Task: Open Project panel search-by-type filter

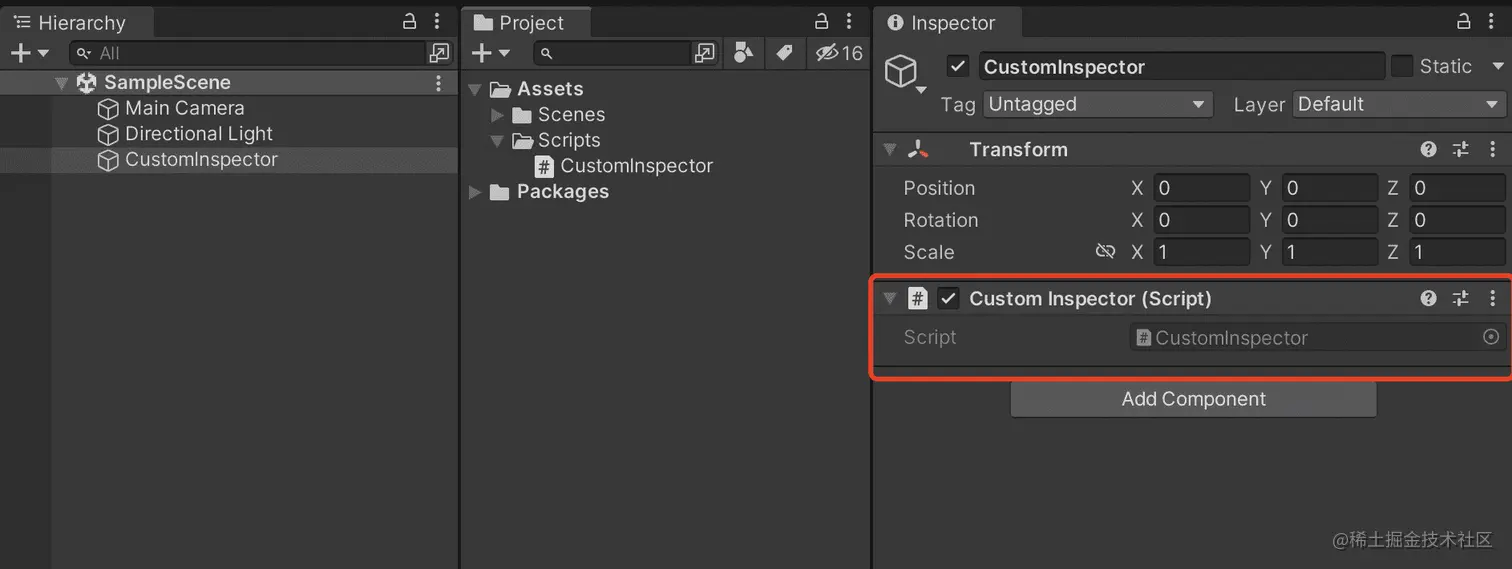Action: coord(743,53)
